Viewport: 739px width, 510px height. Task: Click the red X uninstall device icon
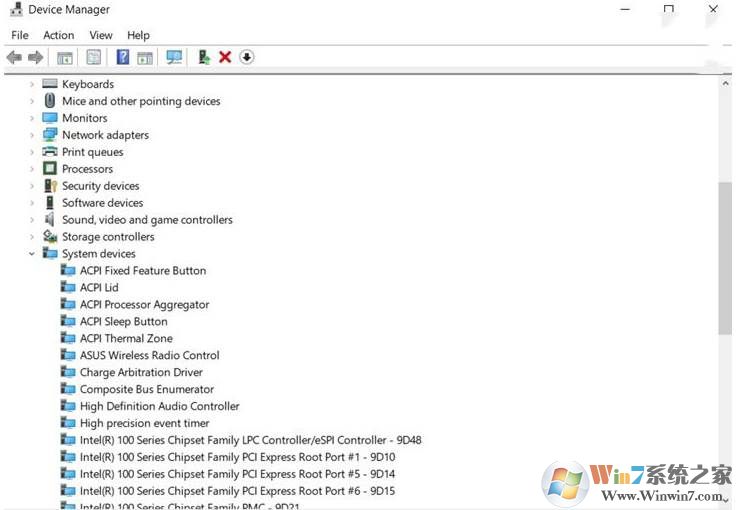[x=225, y=58]
